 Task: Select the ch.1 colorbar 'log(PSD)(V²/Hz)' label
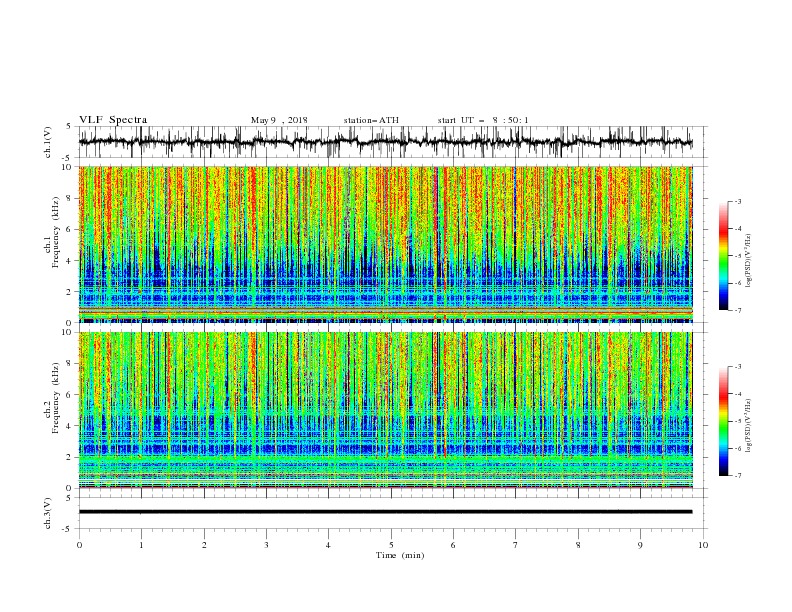748,261
